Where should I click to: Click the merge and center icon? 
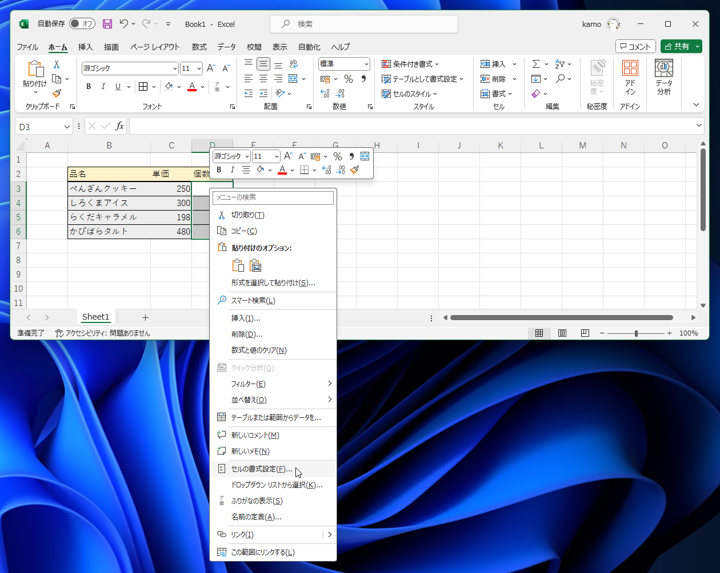tap(293, 79)
